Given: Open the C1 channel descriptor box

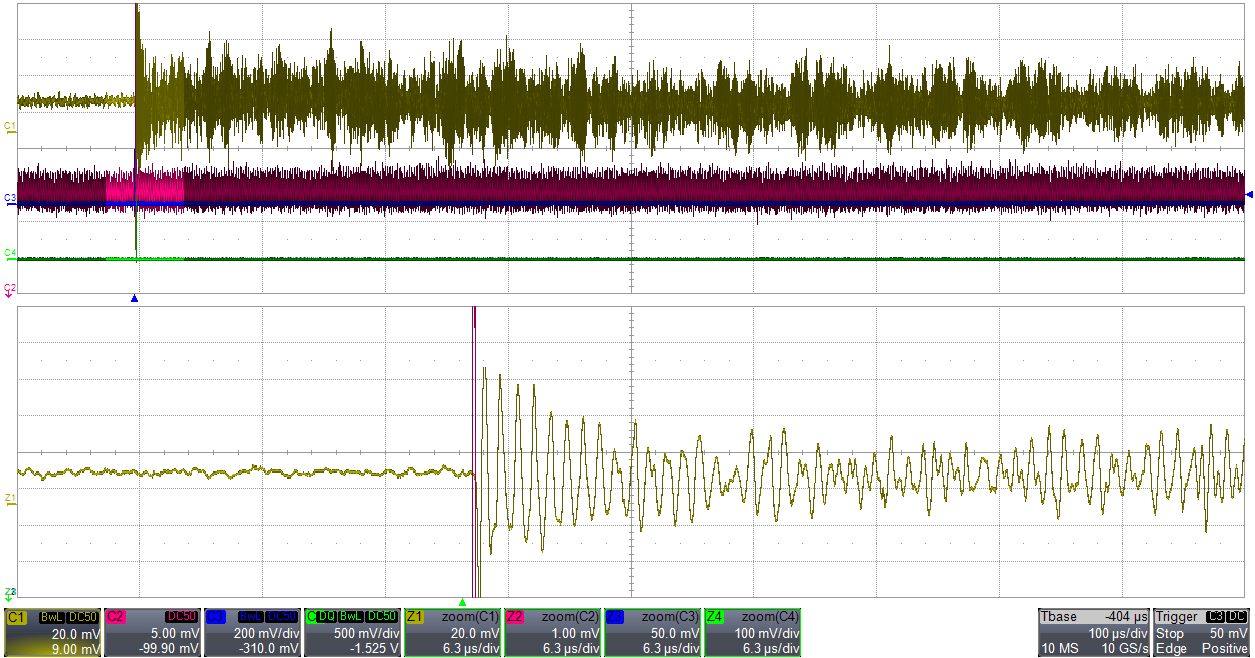Looking at the screenshot, I should coord(52,633).
